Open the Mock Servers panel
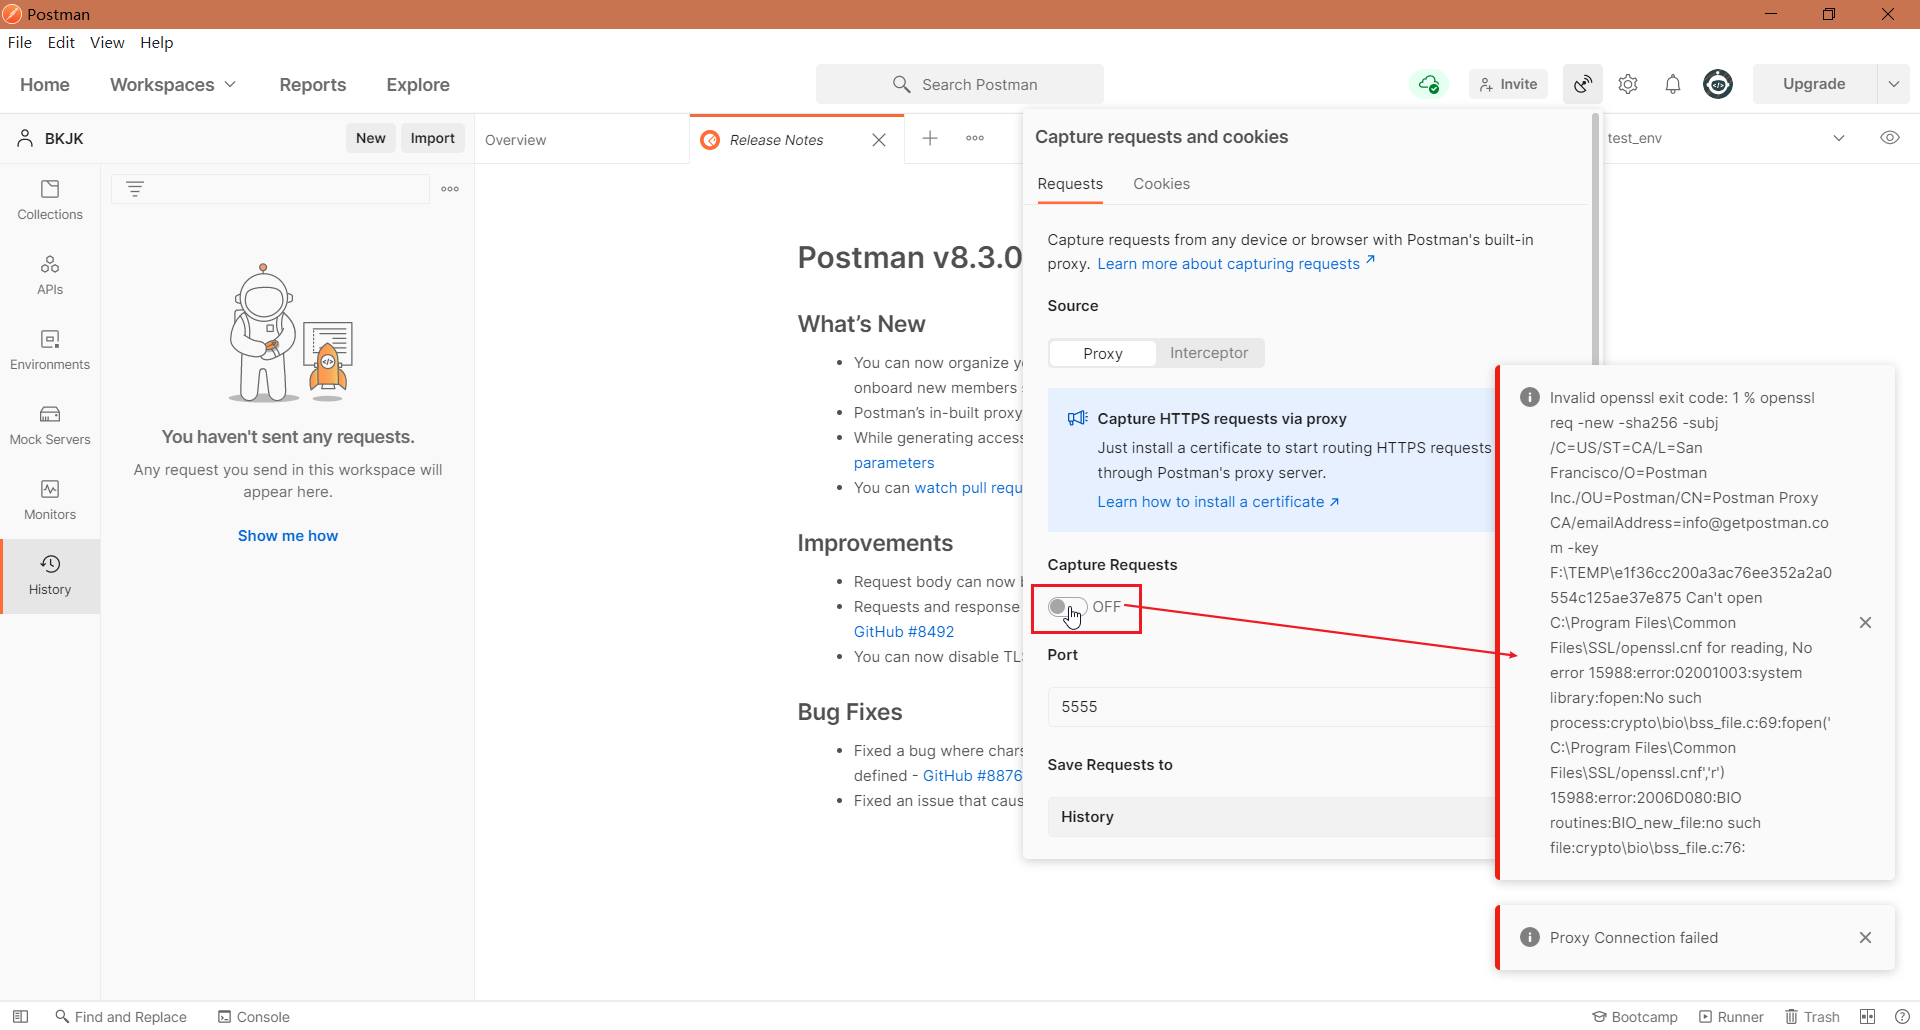 pos(49,424)
